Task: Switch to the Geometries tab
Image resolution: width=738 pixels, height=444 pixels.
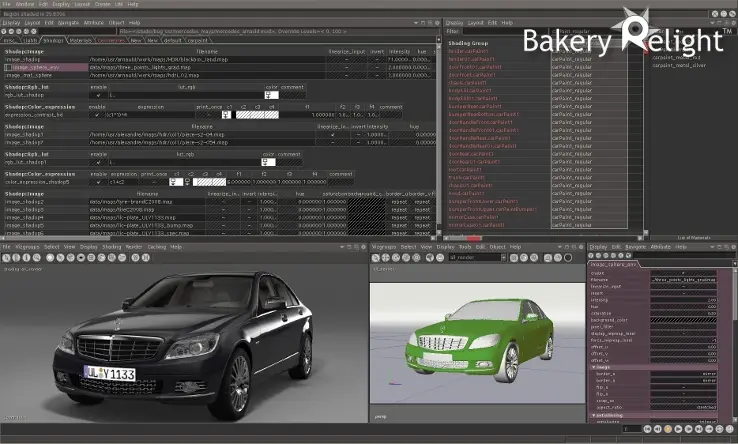Action: [x=111, y=41]
